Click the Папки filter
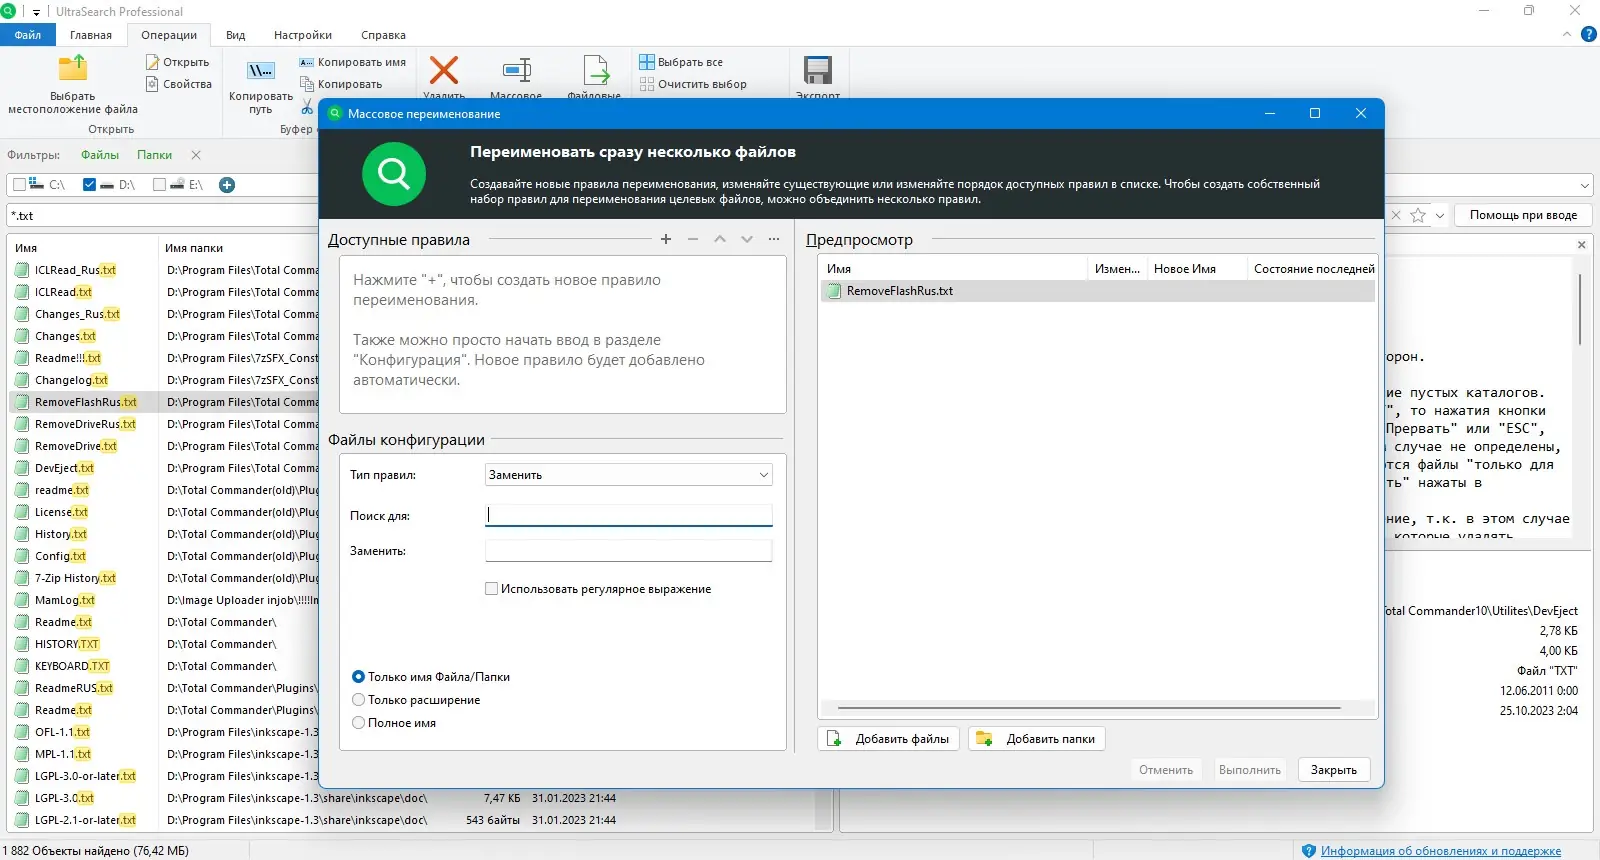The height and width of the screenshot is (860, 1600). [x=155, y=155]
